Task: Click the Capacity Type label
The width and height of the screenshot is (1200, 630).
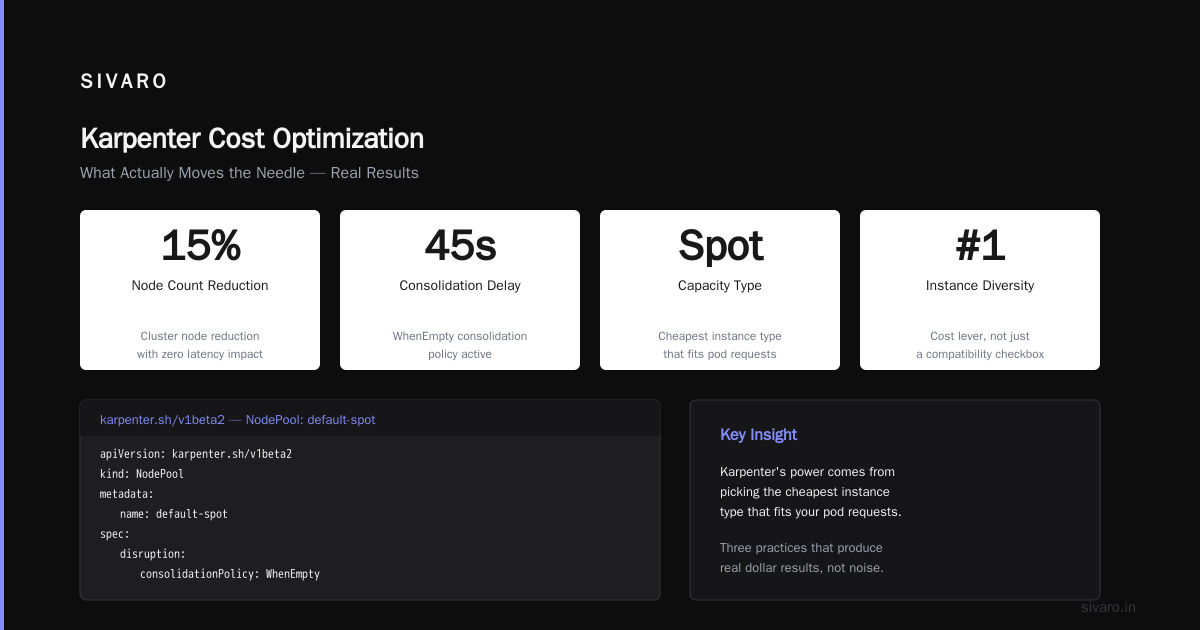Action: (x=720, y=285)
